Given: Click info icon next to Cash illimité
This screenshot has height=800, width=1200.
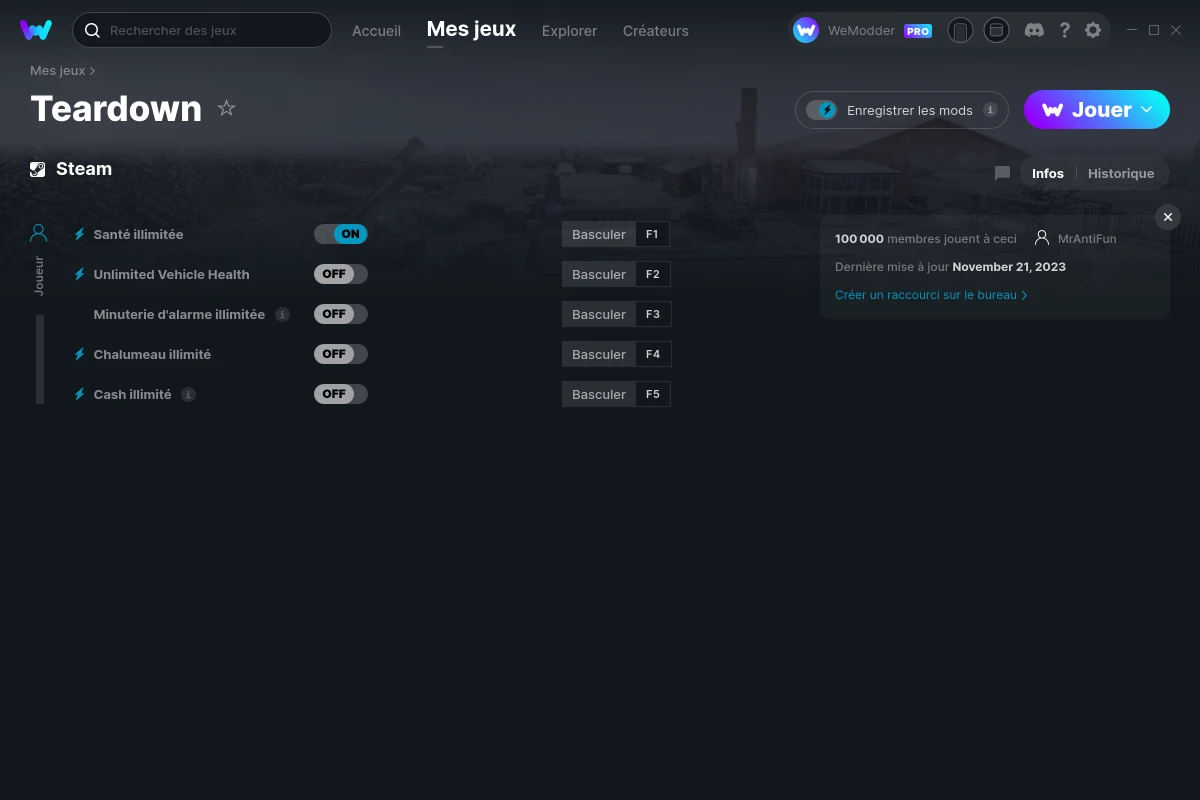Looking at the screenshot, I should pyautogui.click(x=188, y=394).
